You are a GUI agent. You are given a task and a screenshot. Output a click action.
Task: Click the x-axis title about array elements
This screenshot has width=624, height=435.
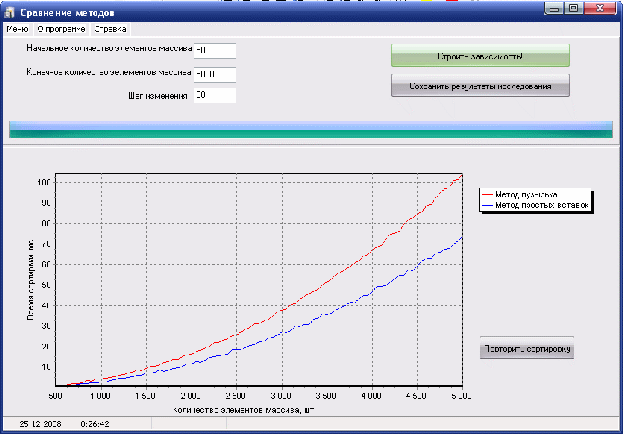pos(244,410)
